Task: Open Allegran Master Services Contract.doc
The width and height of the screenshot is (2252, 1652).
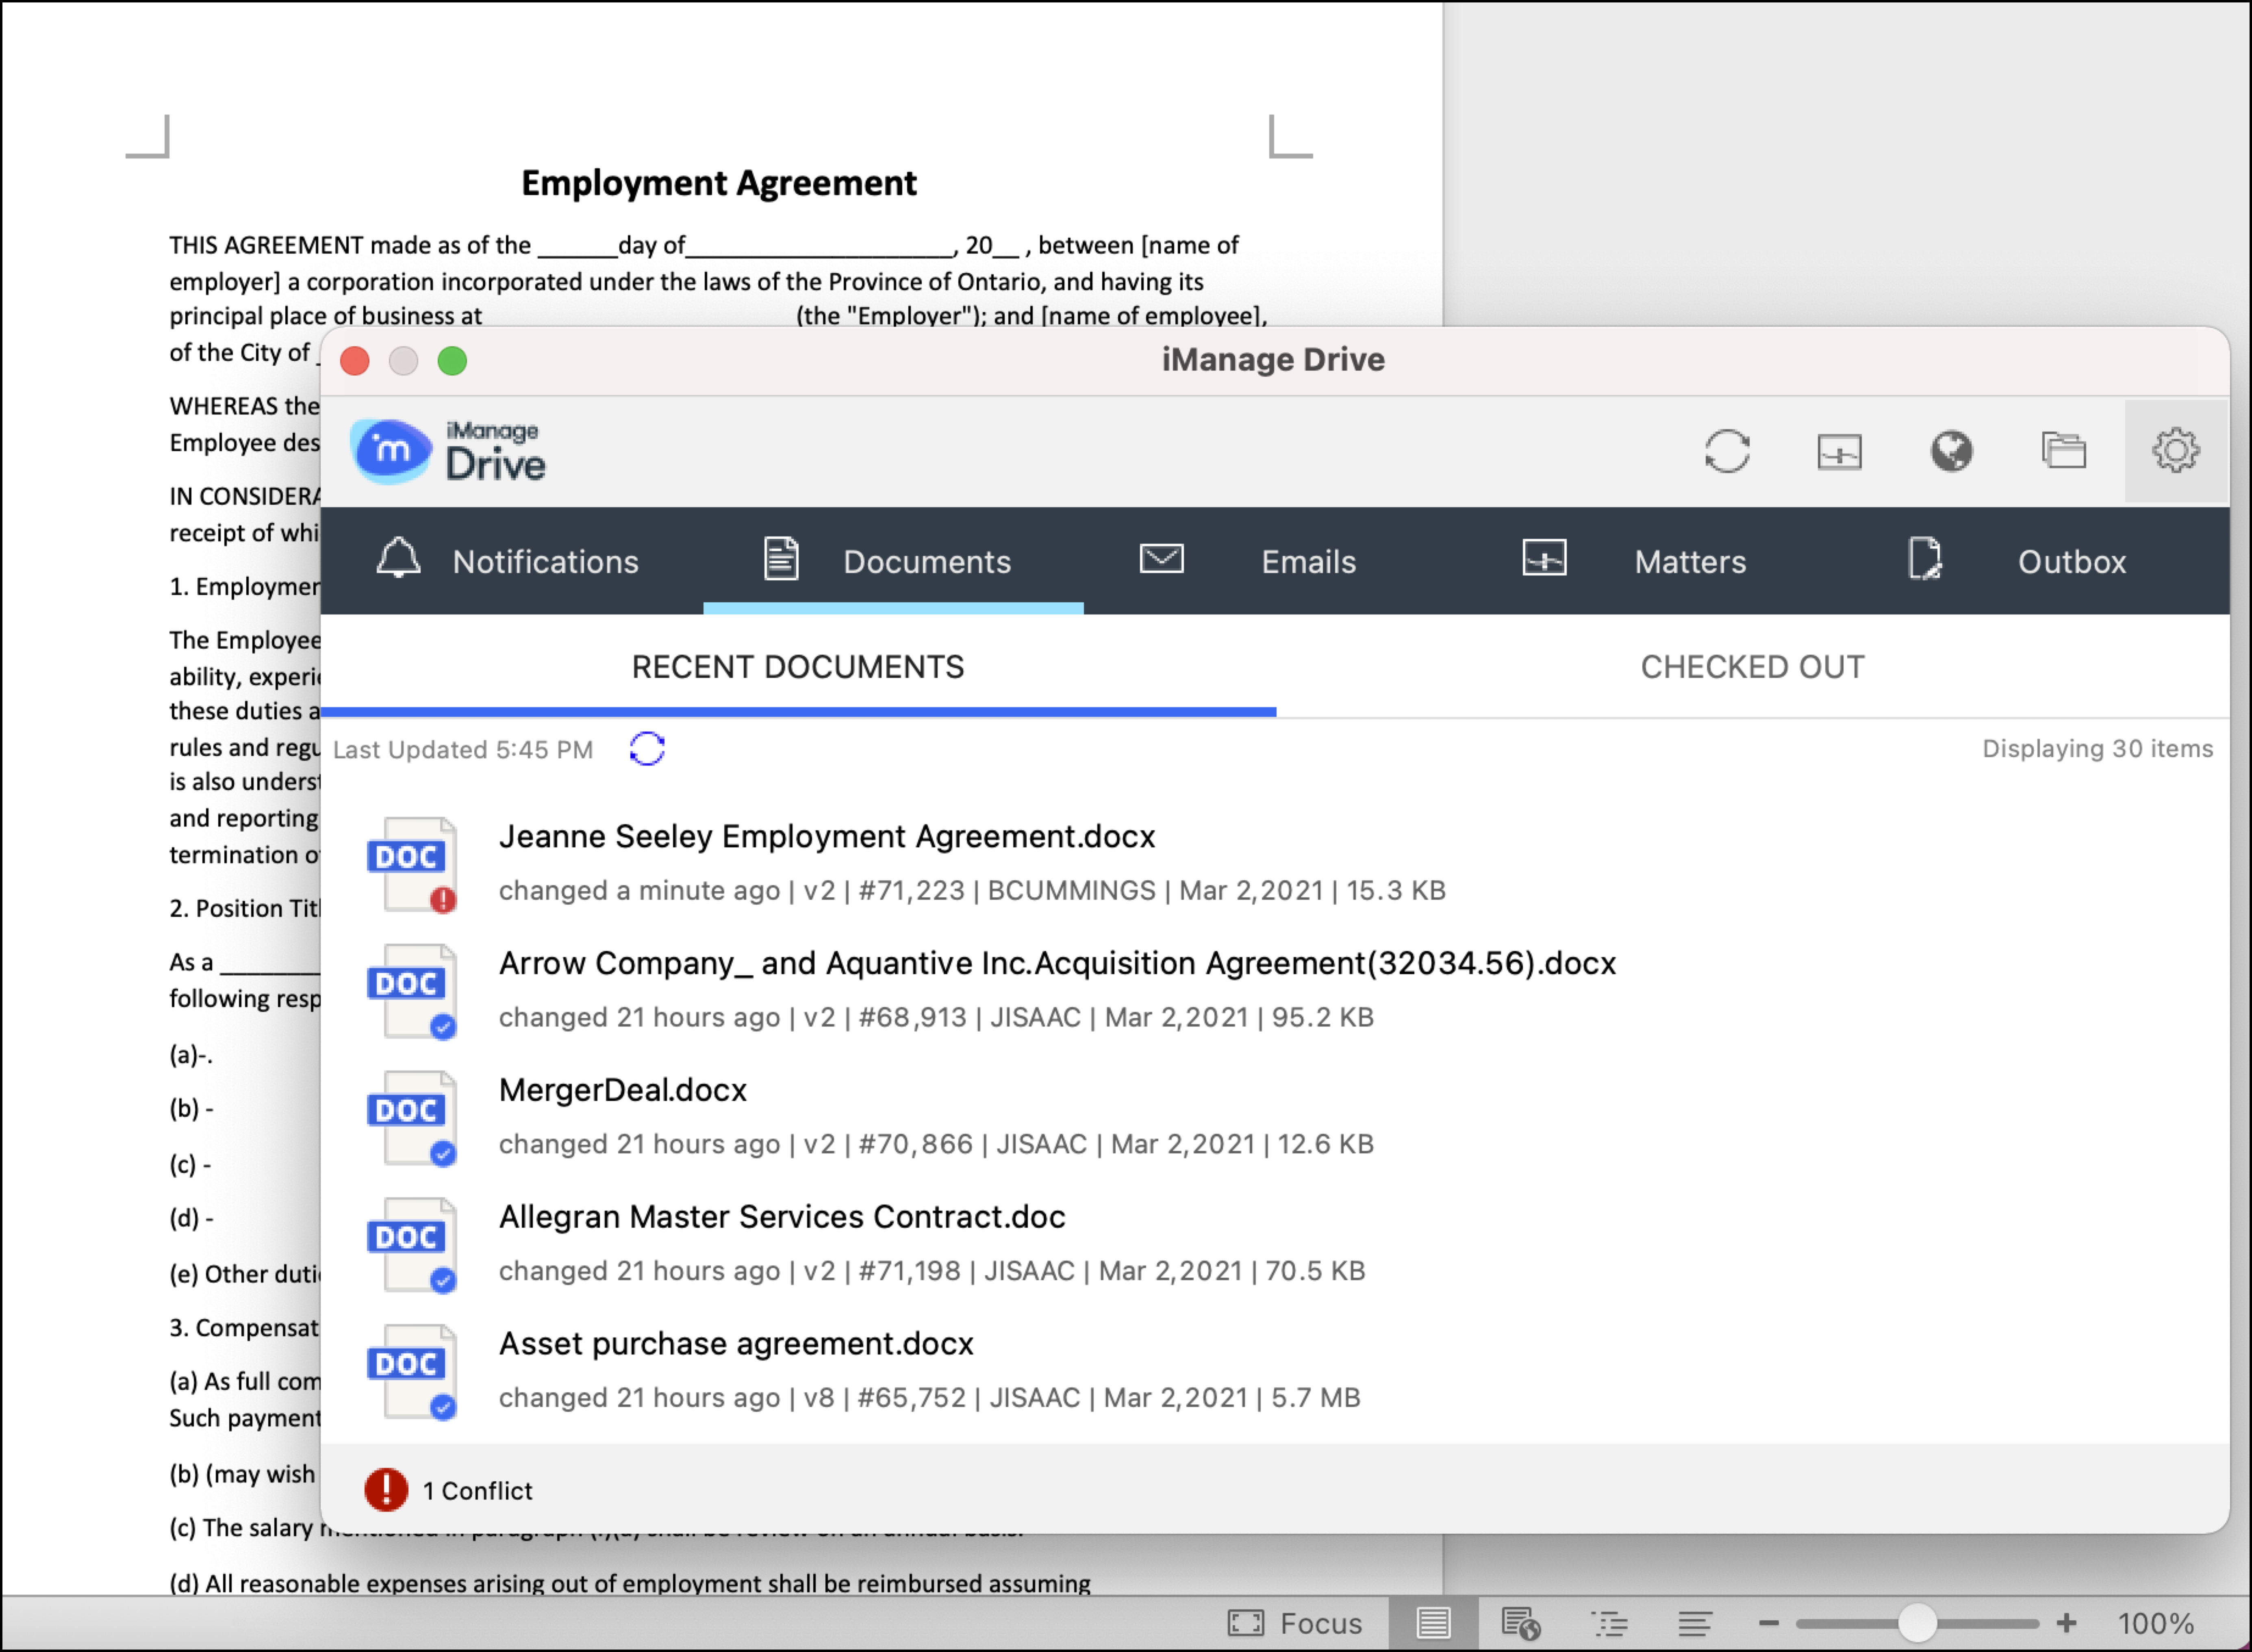Action: pyautogui.click(x=782, y=1216)
